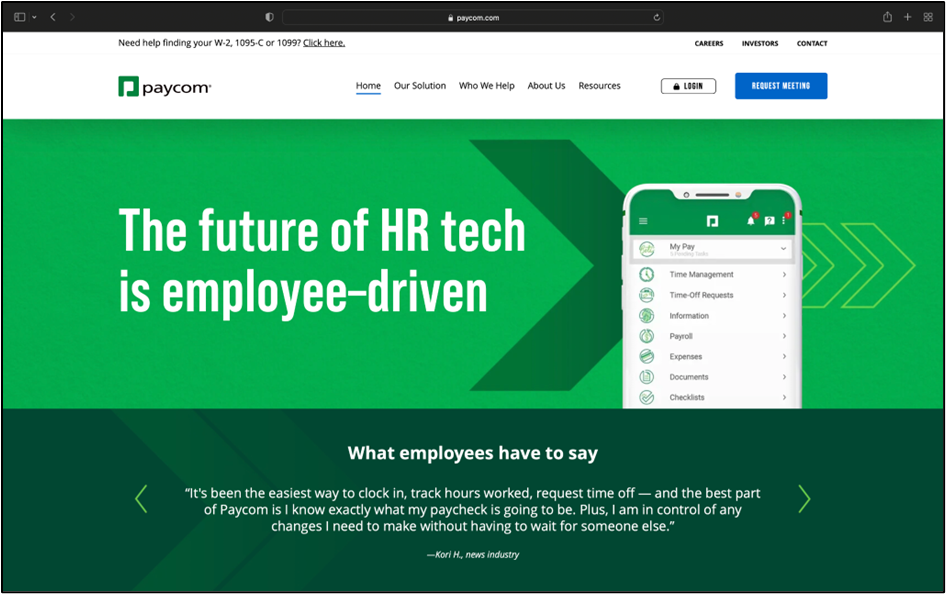Click the privacy shield icon in toolbar

coord(269,17)
